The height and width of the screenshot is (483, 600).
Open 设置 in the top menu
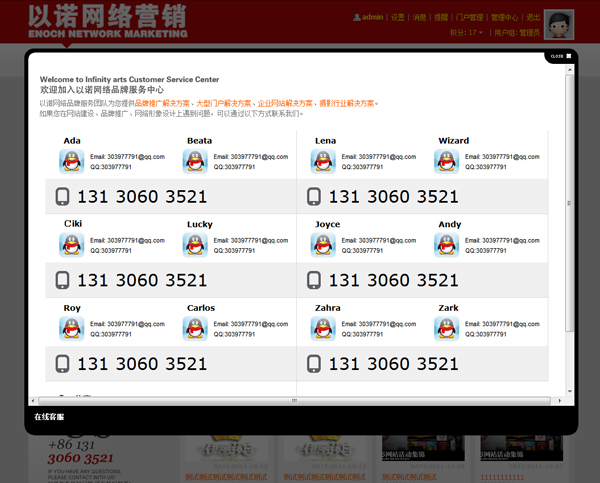(398, 17)
